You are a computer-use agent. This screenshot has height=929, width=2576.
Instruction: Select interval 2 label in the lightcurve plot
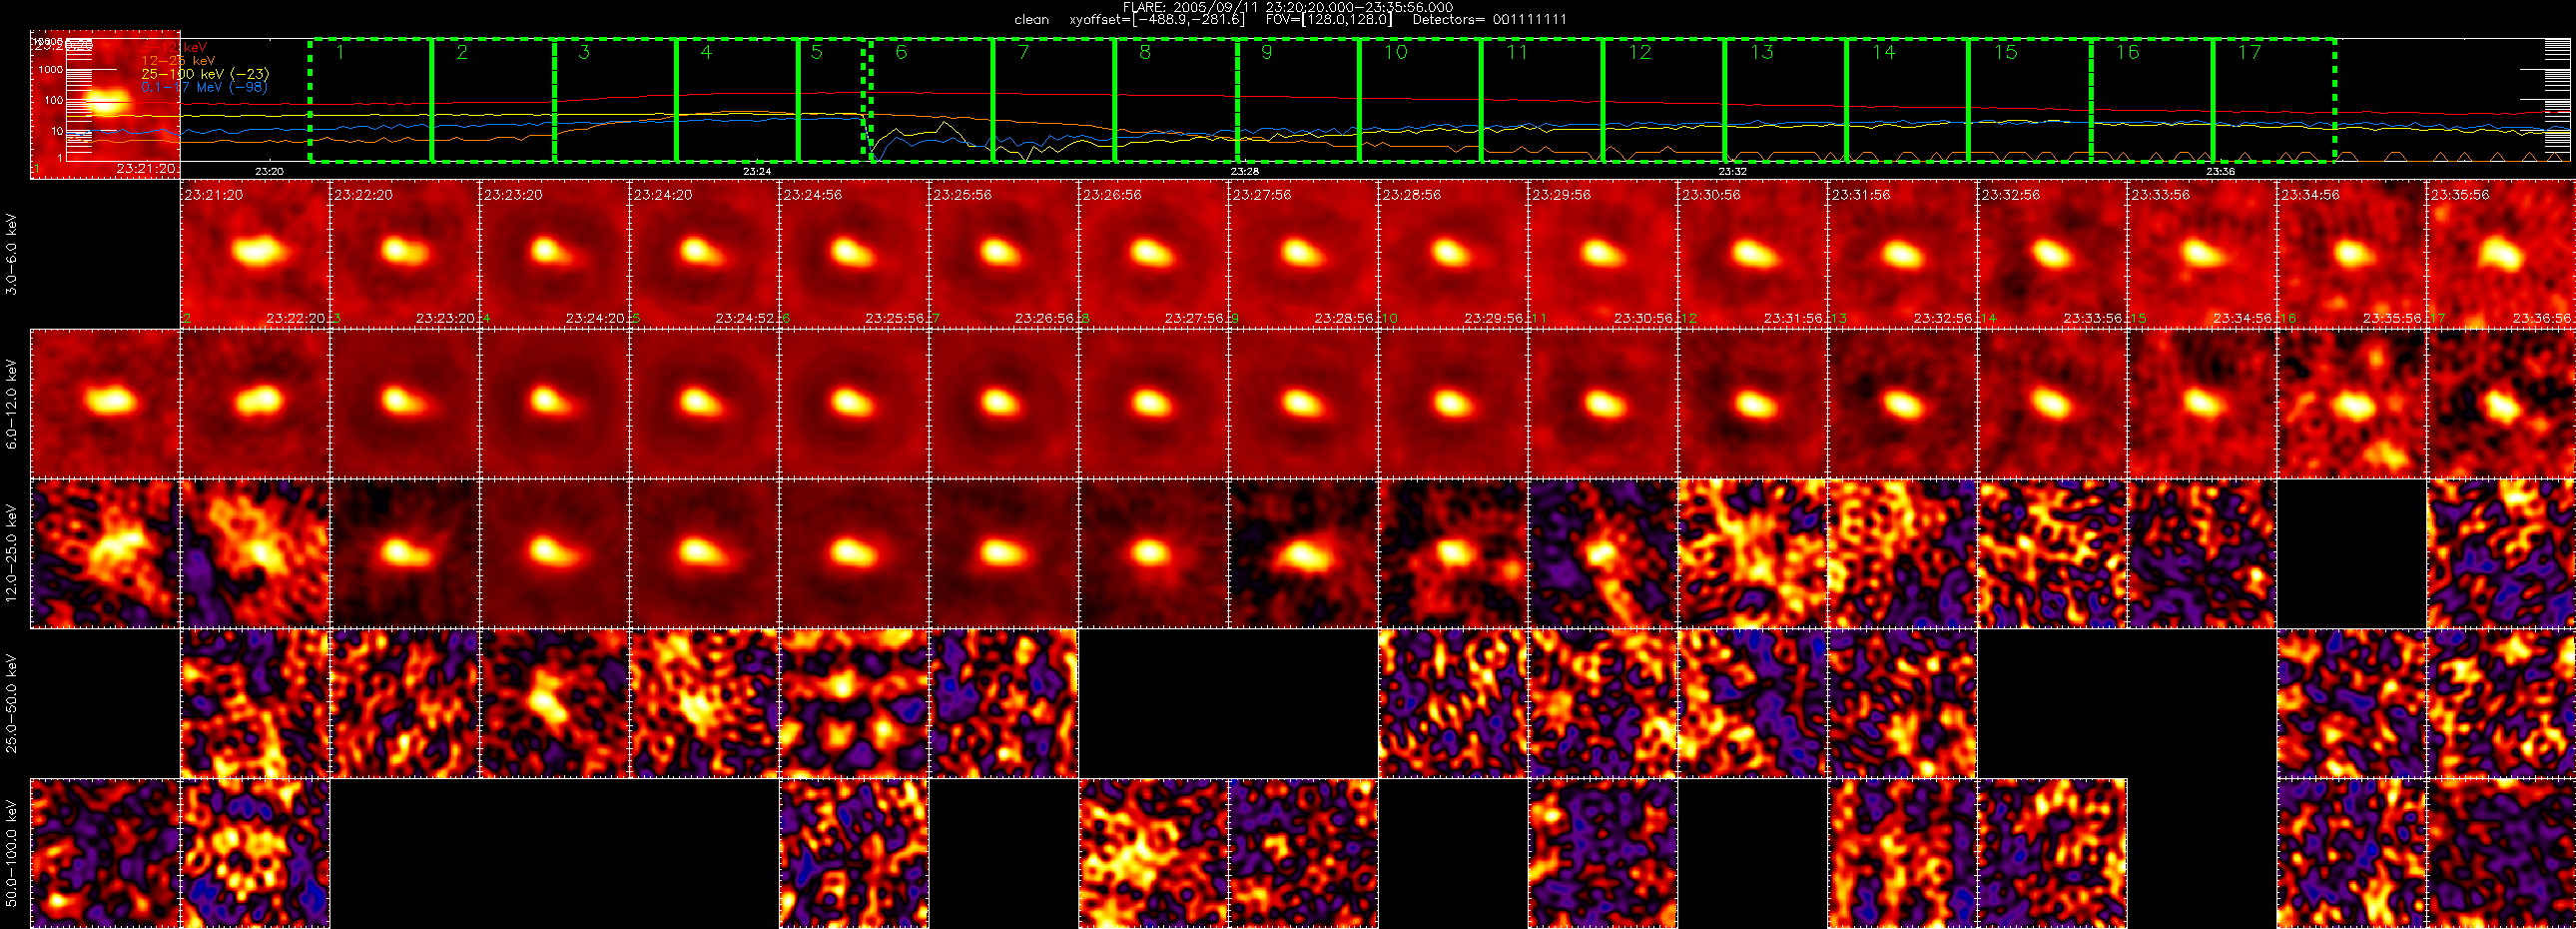(462, 52)
